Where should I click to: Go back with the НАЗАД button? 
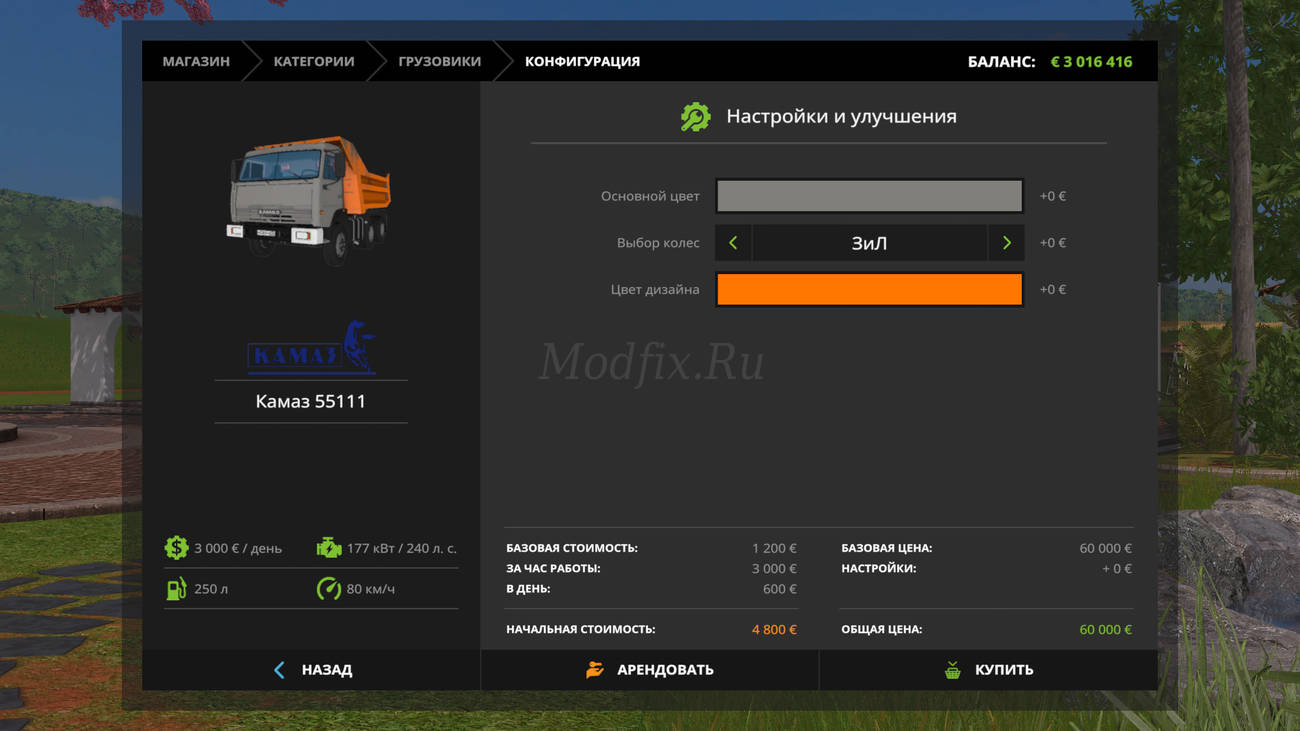tap(311, 670)
